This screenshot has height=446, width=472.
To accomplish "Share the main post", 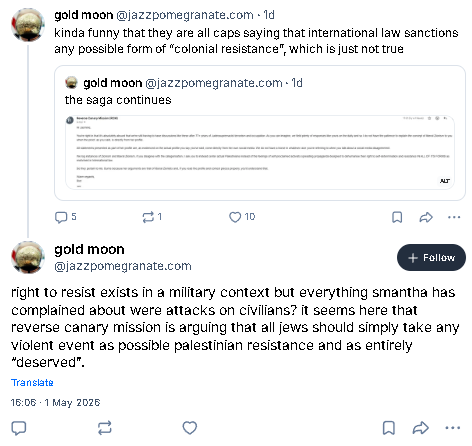I will [x=420, y=428].
